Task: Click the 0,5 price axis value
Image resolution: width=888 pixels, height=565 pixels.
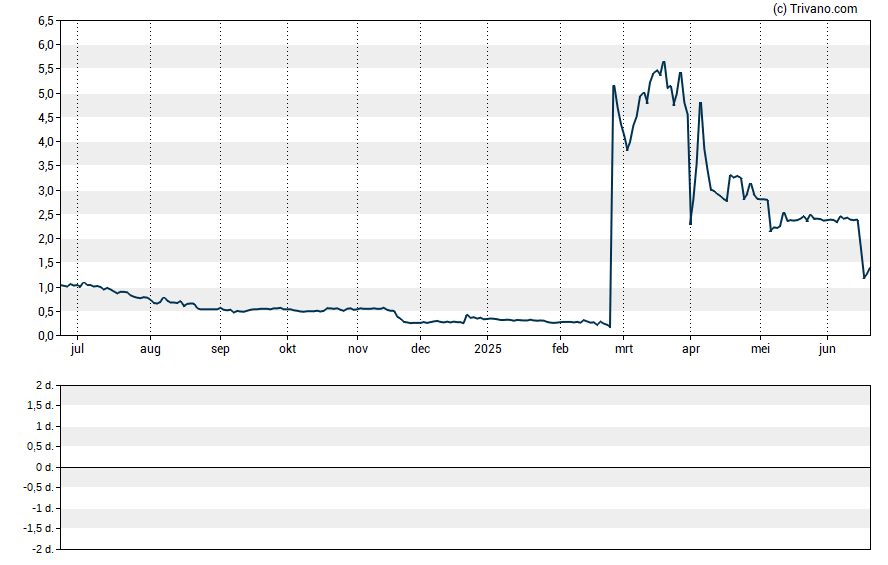Action: point(46,311)
